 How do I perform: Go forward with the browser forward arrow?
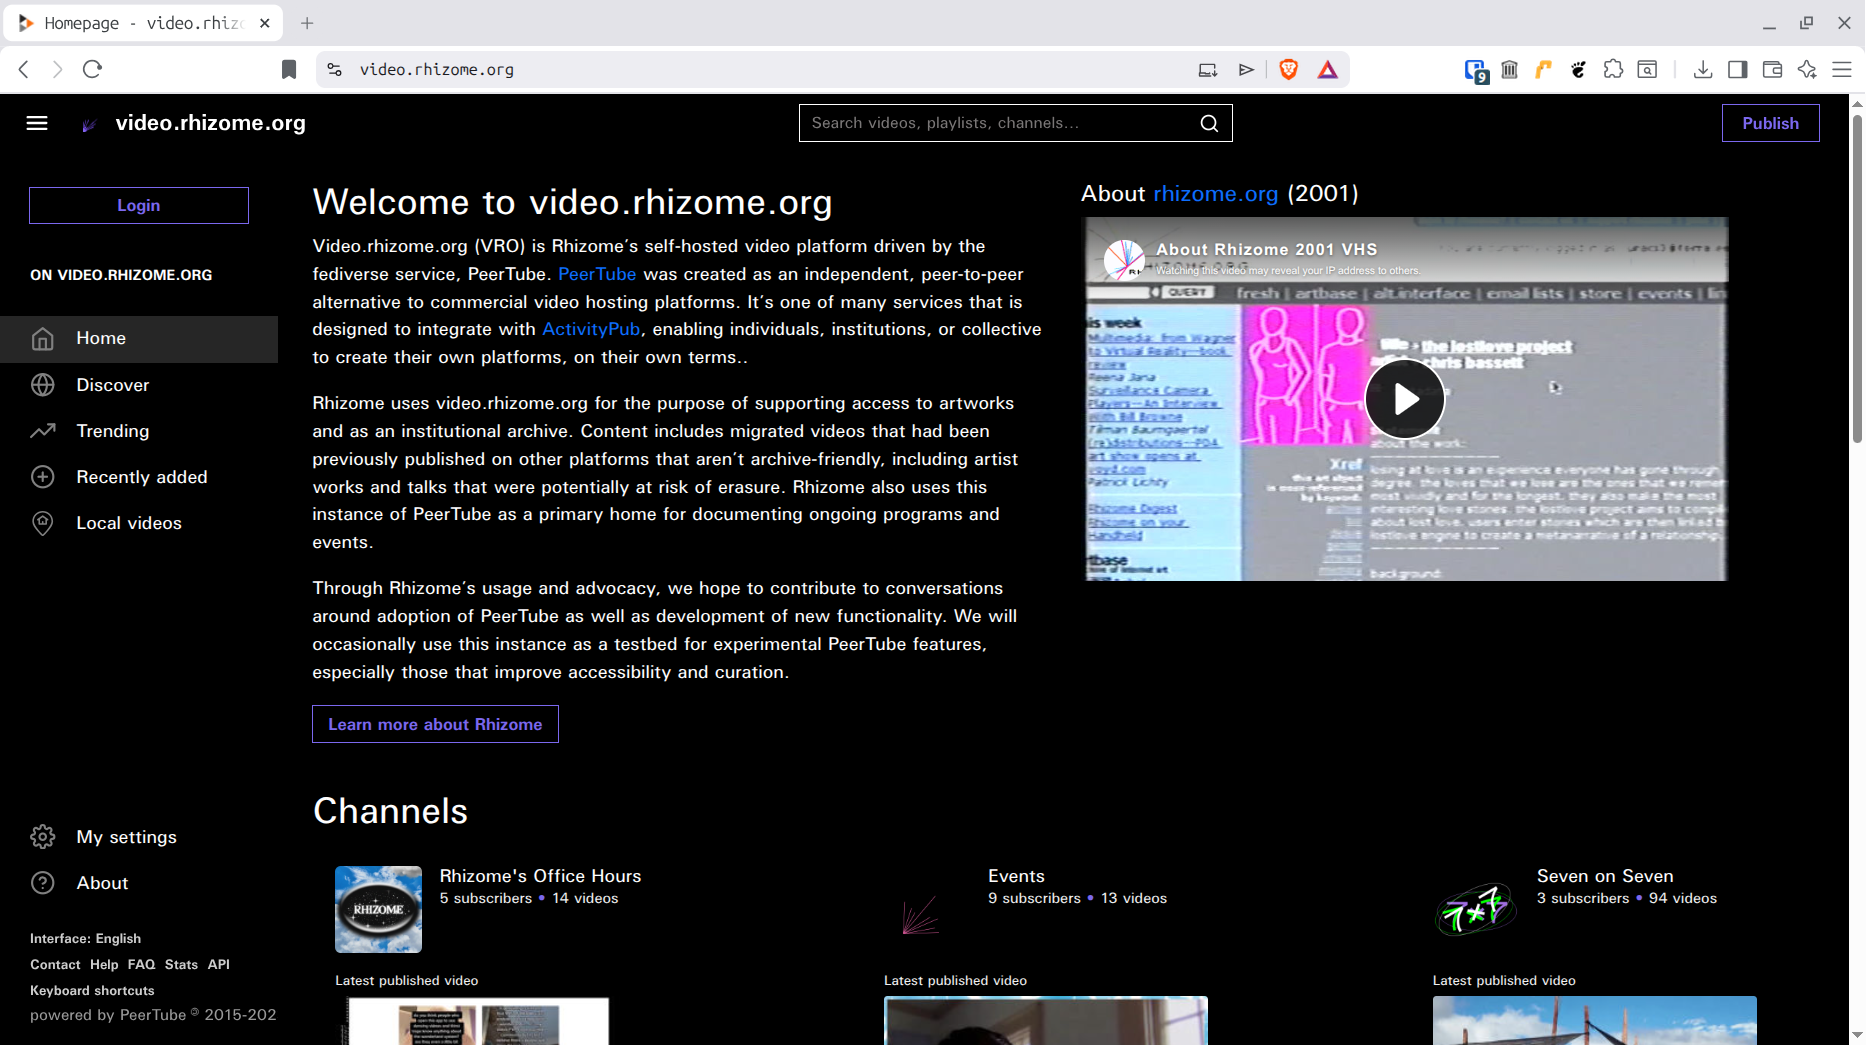point(57,69)
